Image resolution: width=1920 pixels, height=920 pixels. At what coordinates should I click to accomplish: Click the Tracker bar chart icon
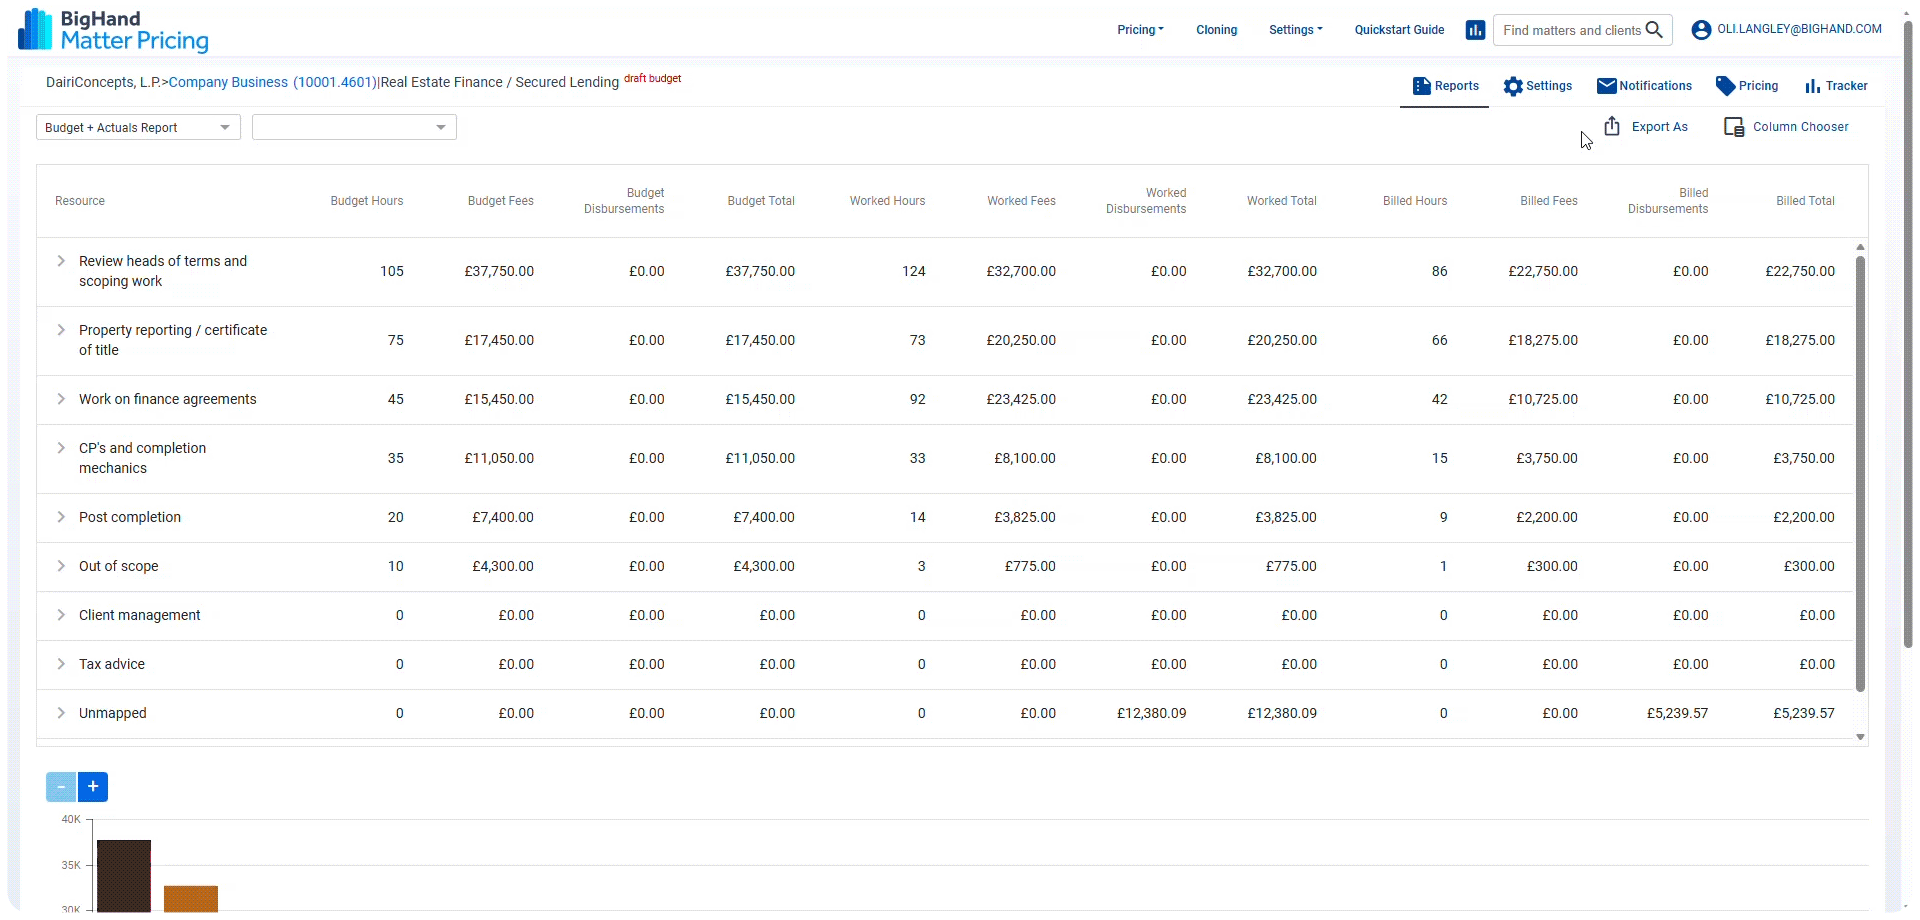coord(1812,86)
